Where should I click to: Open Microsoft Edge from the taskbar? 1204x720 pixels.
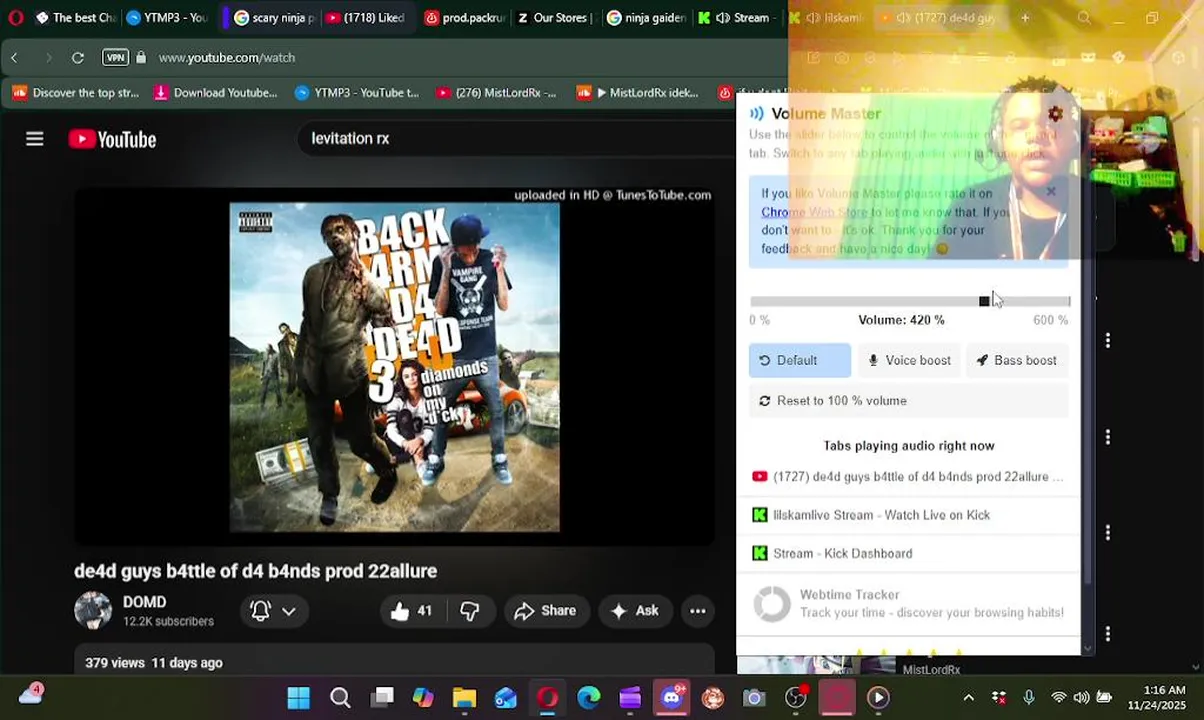click(589, 698)
